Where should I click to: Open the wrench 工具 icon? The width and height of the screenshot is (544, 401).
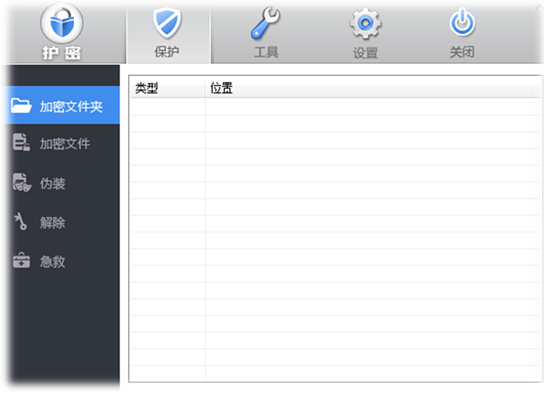(266, 23)
